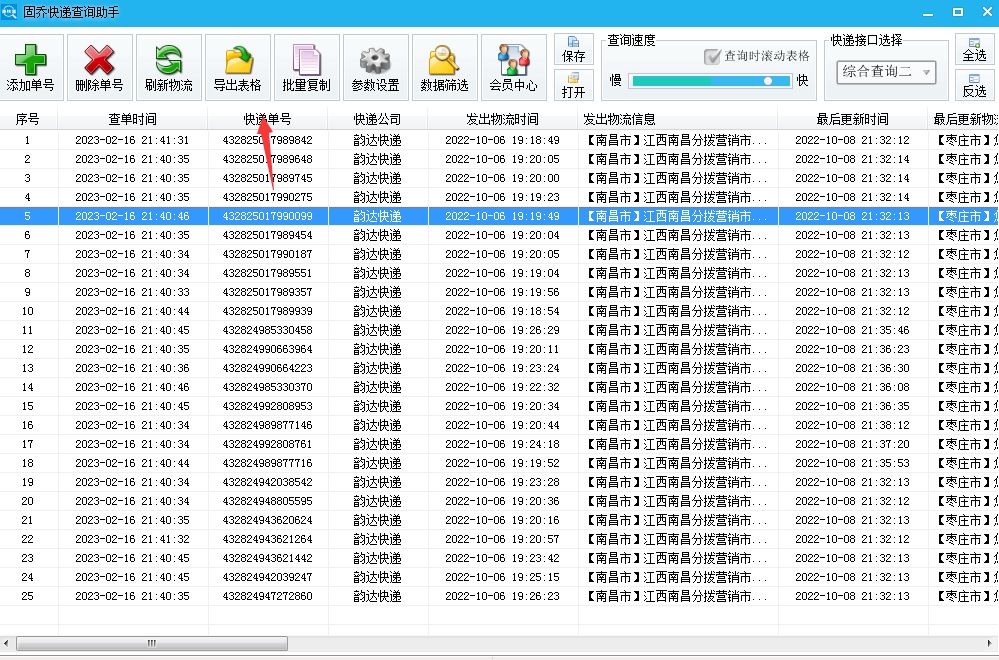
Task: Click update time 2022-10-08 21:37:20
Action: 852,444
